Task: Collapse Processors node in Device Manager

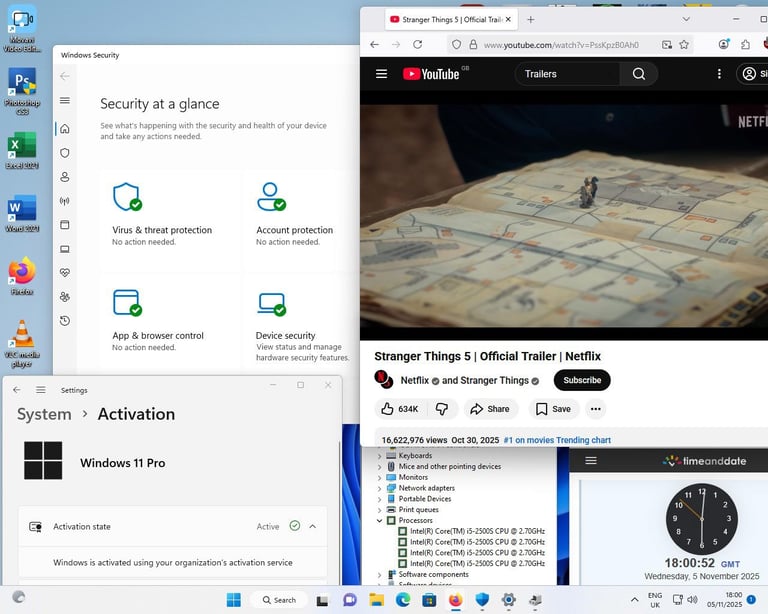Action: pyautogui.click(x=380, y=520)
